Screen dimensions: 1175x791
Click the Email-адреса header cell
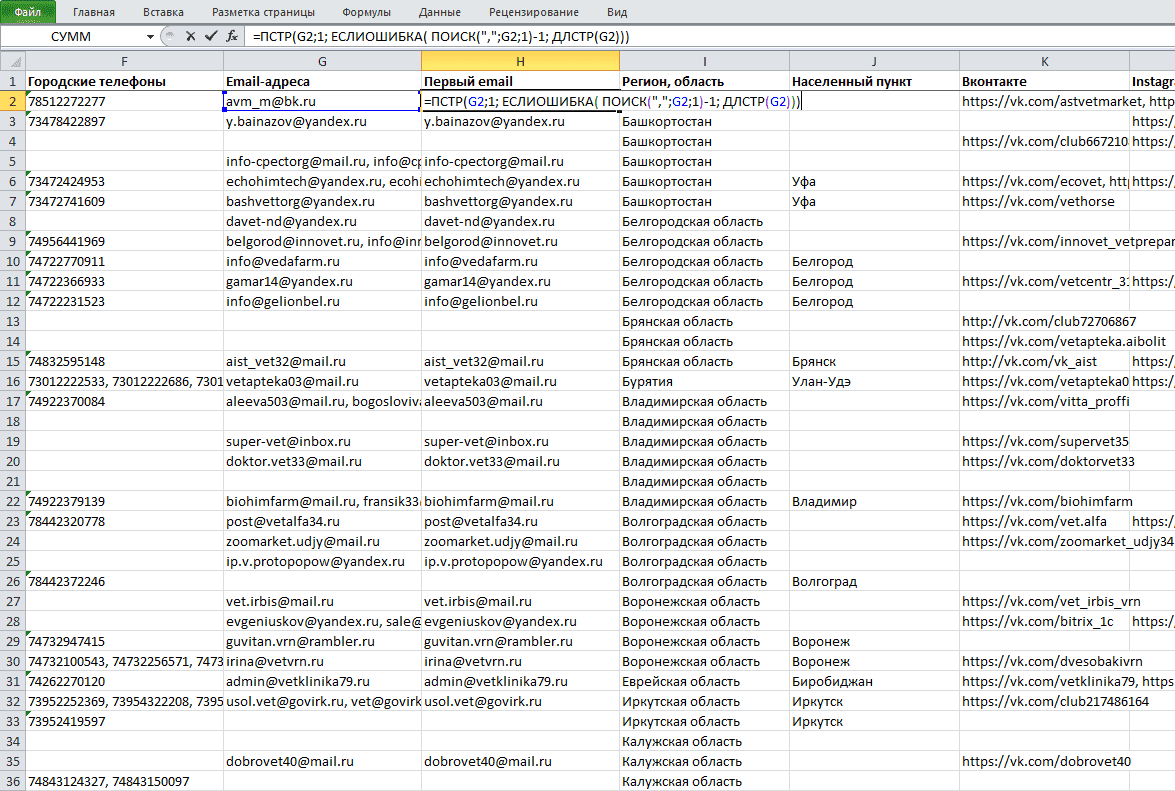(322, 82)
